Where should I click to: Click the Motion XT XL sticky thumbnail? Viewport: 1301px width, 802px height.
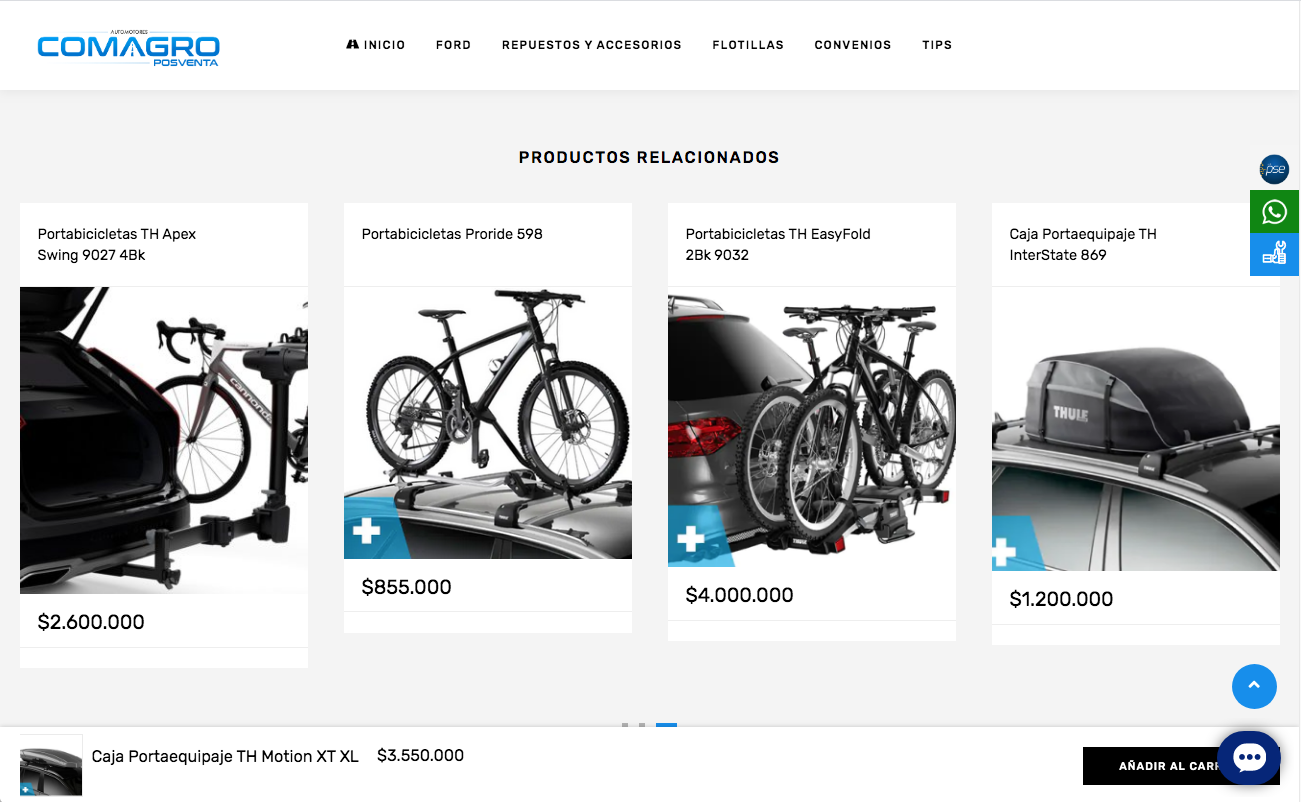tap(51, 765)
